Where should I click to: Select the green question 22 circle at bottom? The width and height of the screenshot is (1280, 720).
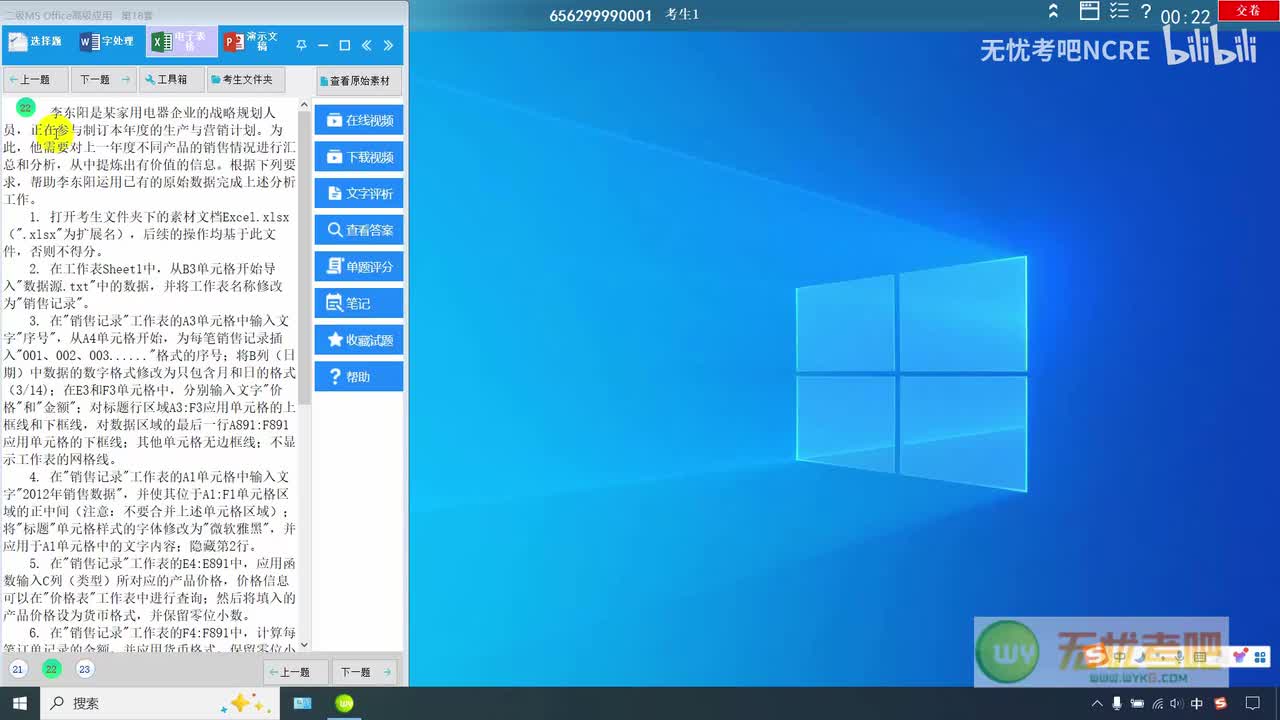(x=51, y=669)
